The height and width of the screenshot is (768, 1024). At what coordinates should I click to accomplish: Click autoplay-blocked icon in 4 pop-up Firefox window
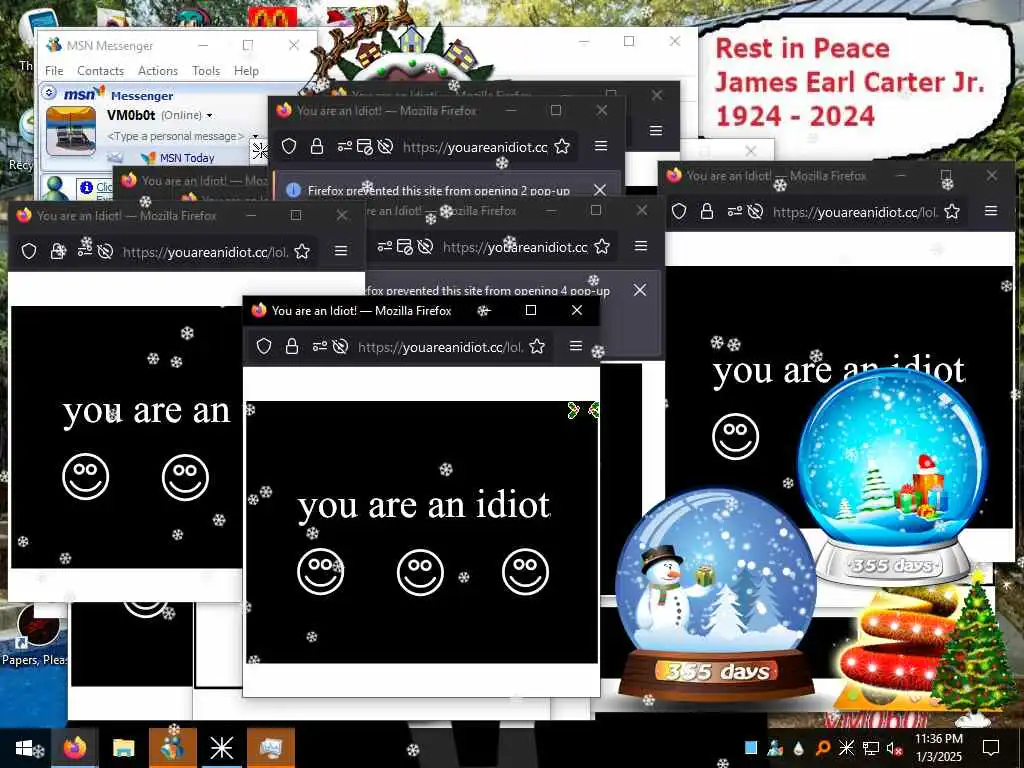[425, 246]
